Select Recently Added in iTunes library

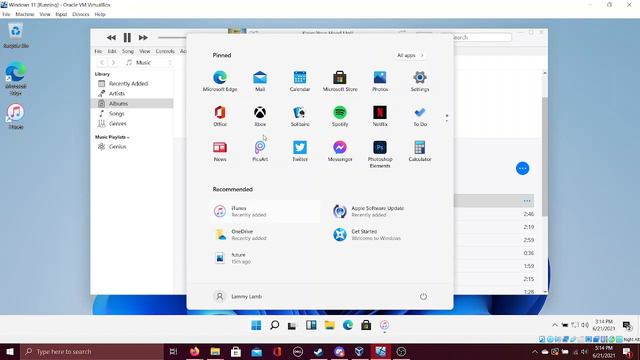pos(132,84)
